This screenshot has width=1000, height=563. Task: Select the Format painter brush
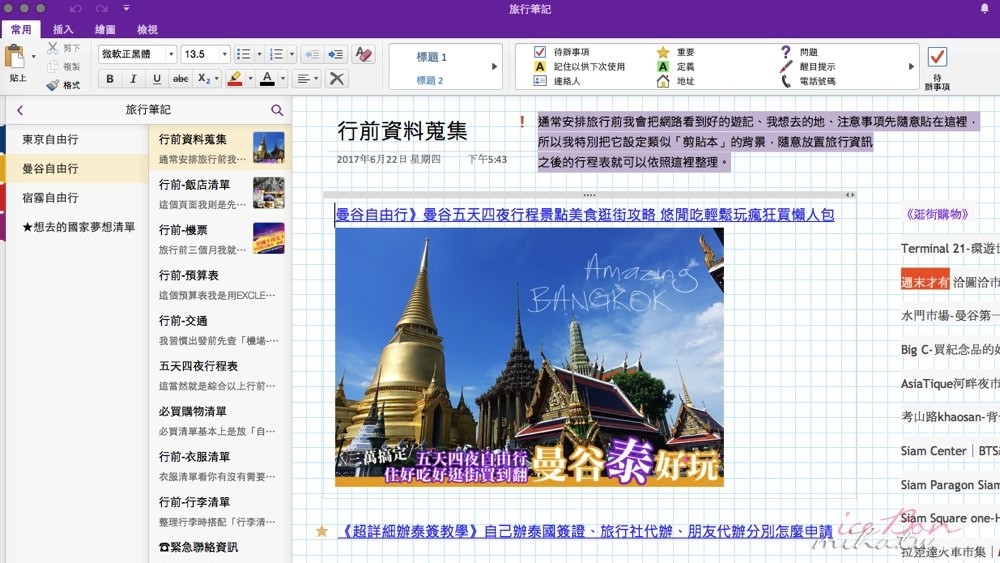(x=53, y=85)
